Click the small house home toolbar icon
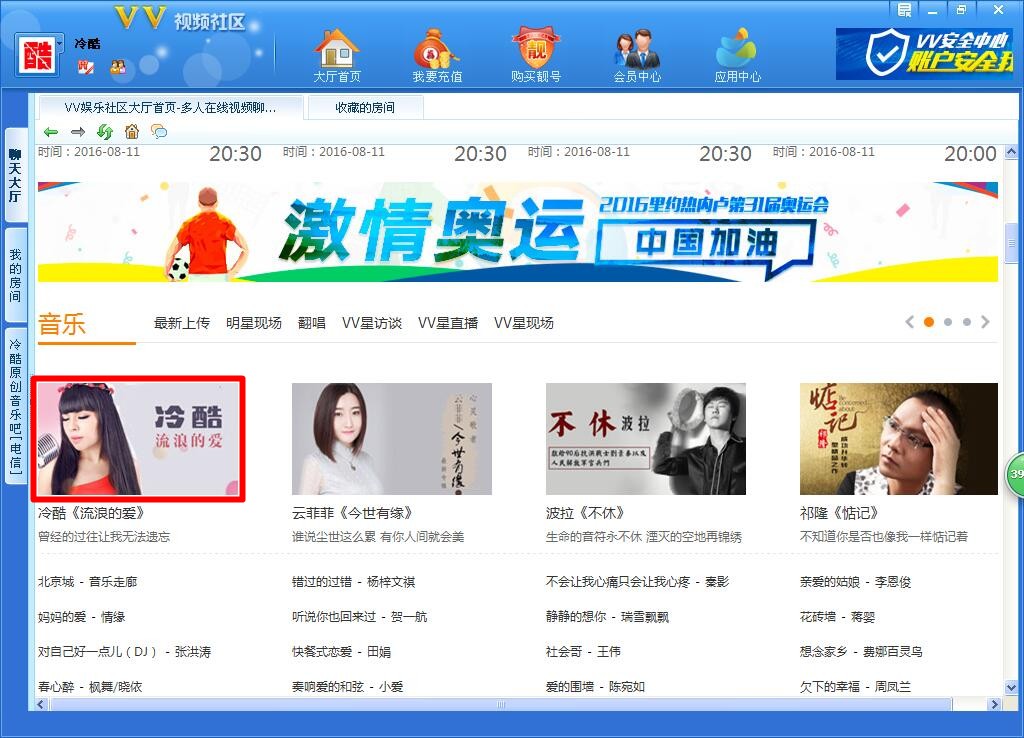The height and width of the screenshot is (738, 1024). [131, 132]
